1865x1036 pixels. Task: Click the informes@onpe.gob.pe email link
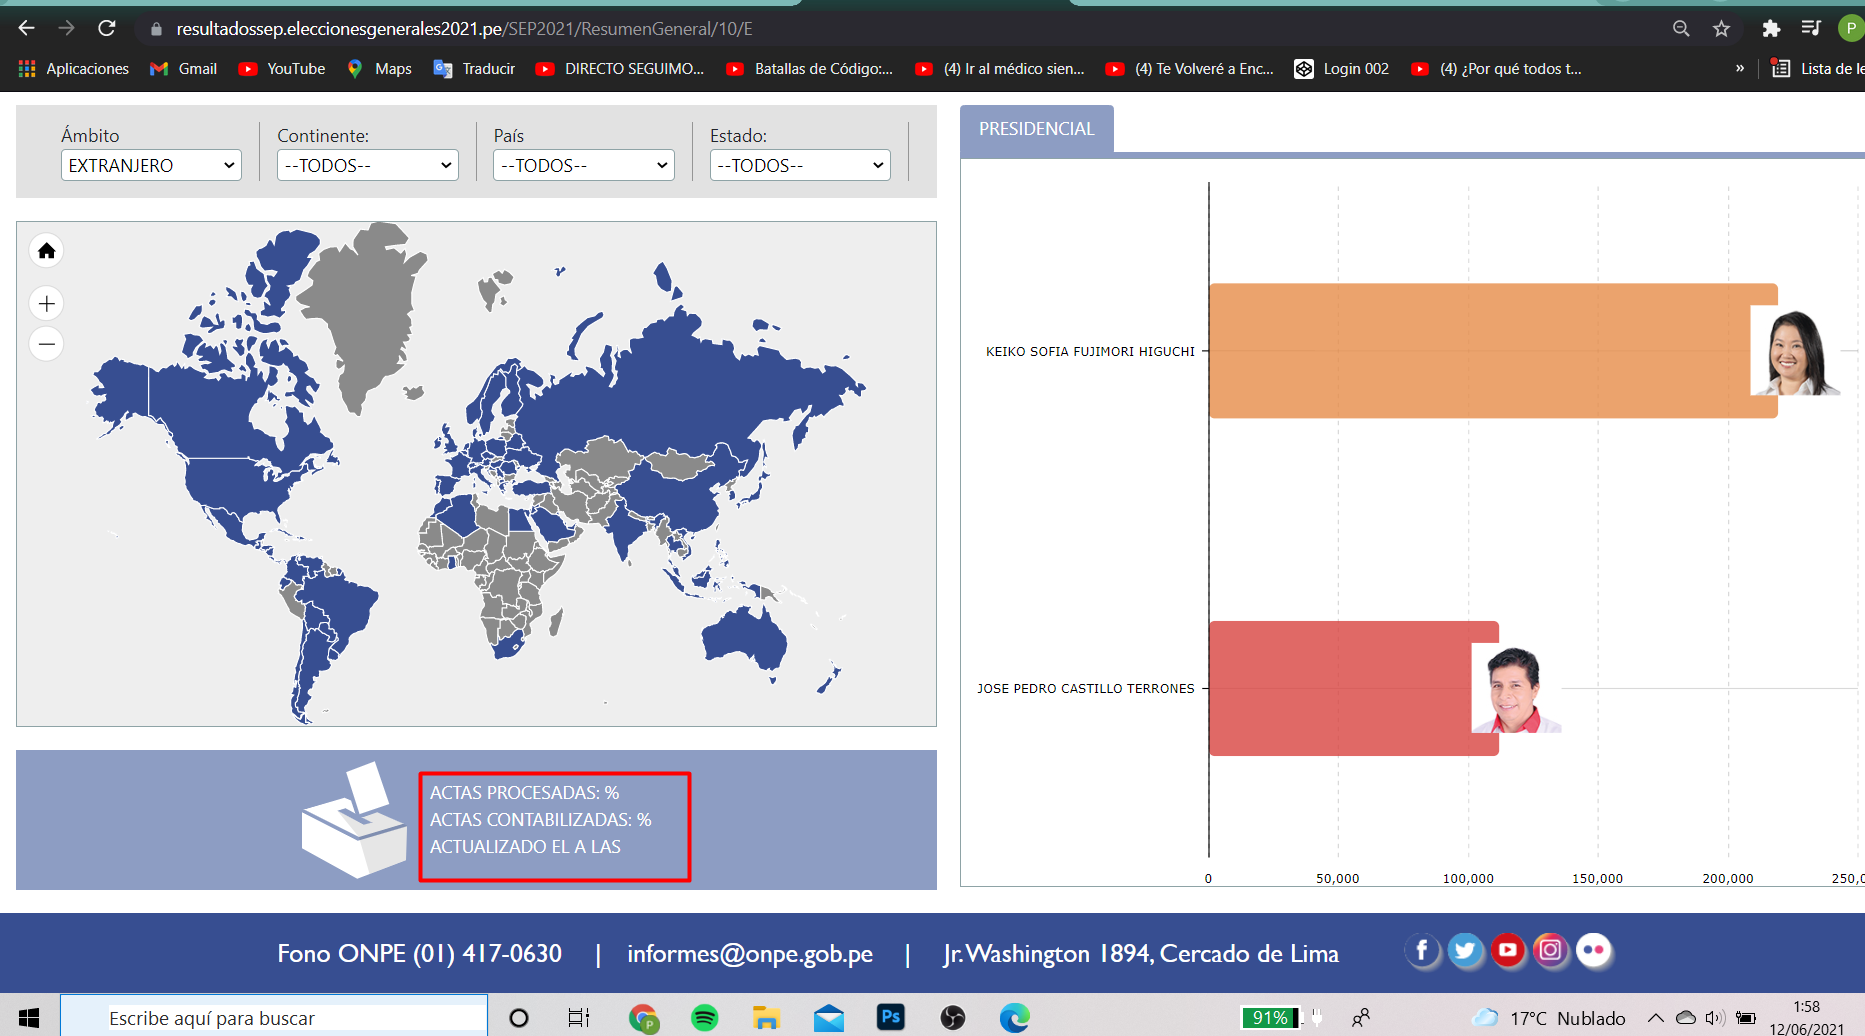(x=750, y=954)
